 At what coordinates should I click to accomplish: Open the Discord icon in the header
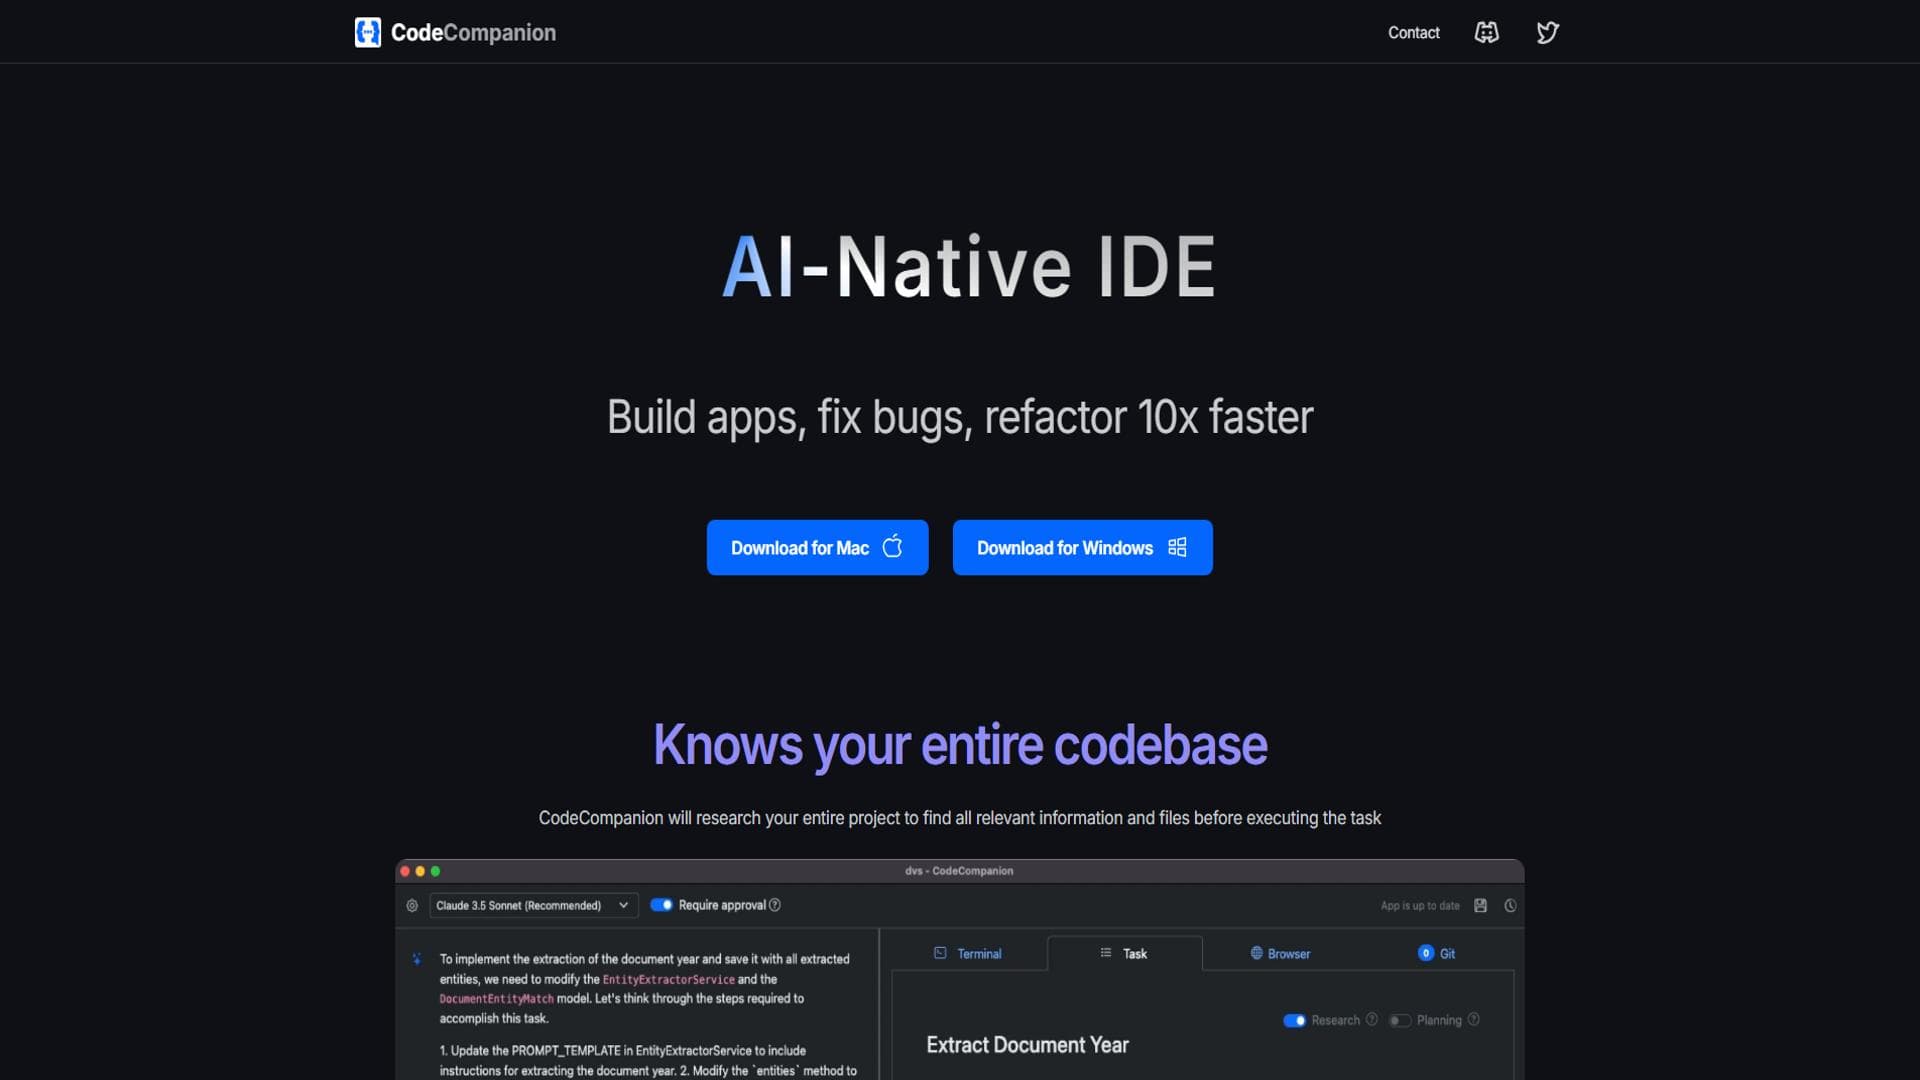[1486, 32]
